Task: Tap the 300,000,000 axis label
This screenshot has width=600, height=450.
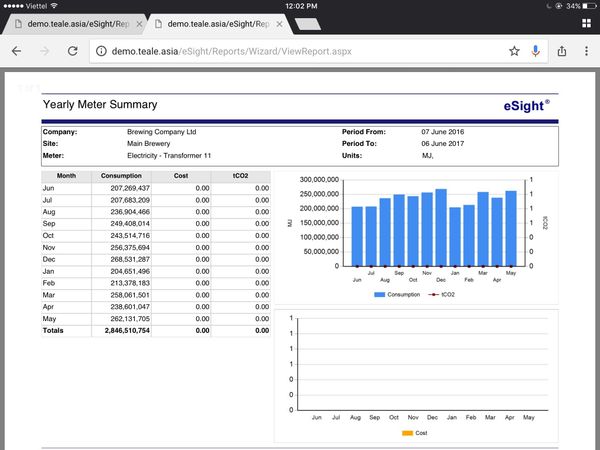Action: click(x=319, y=179)
